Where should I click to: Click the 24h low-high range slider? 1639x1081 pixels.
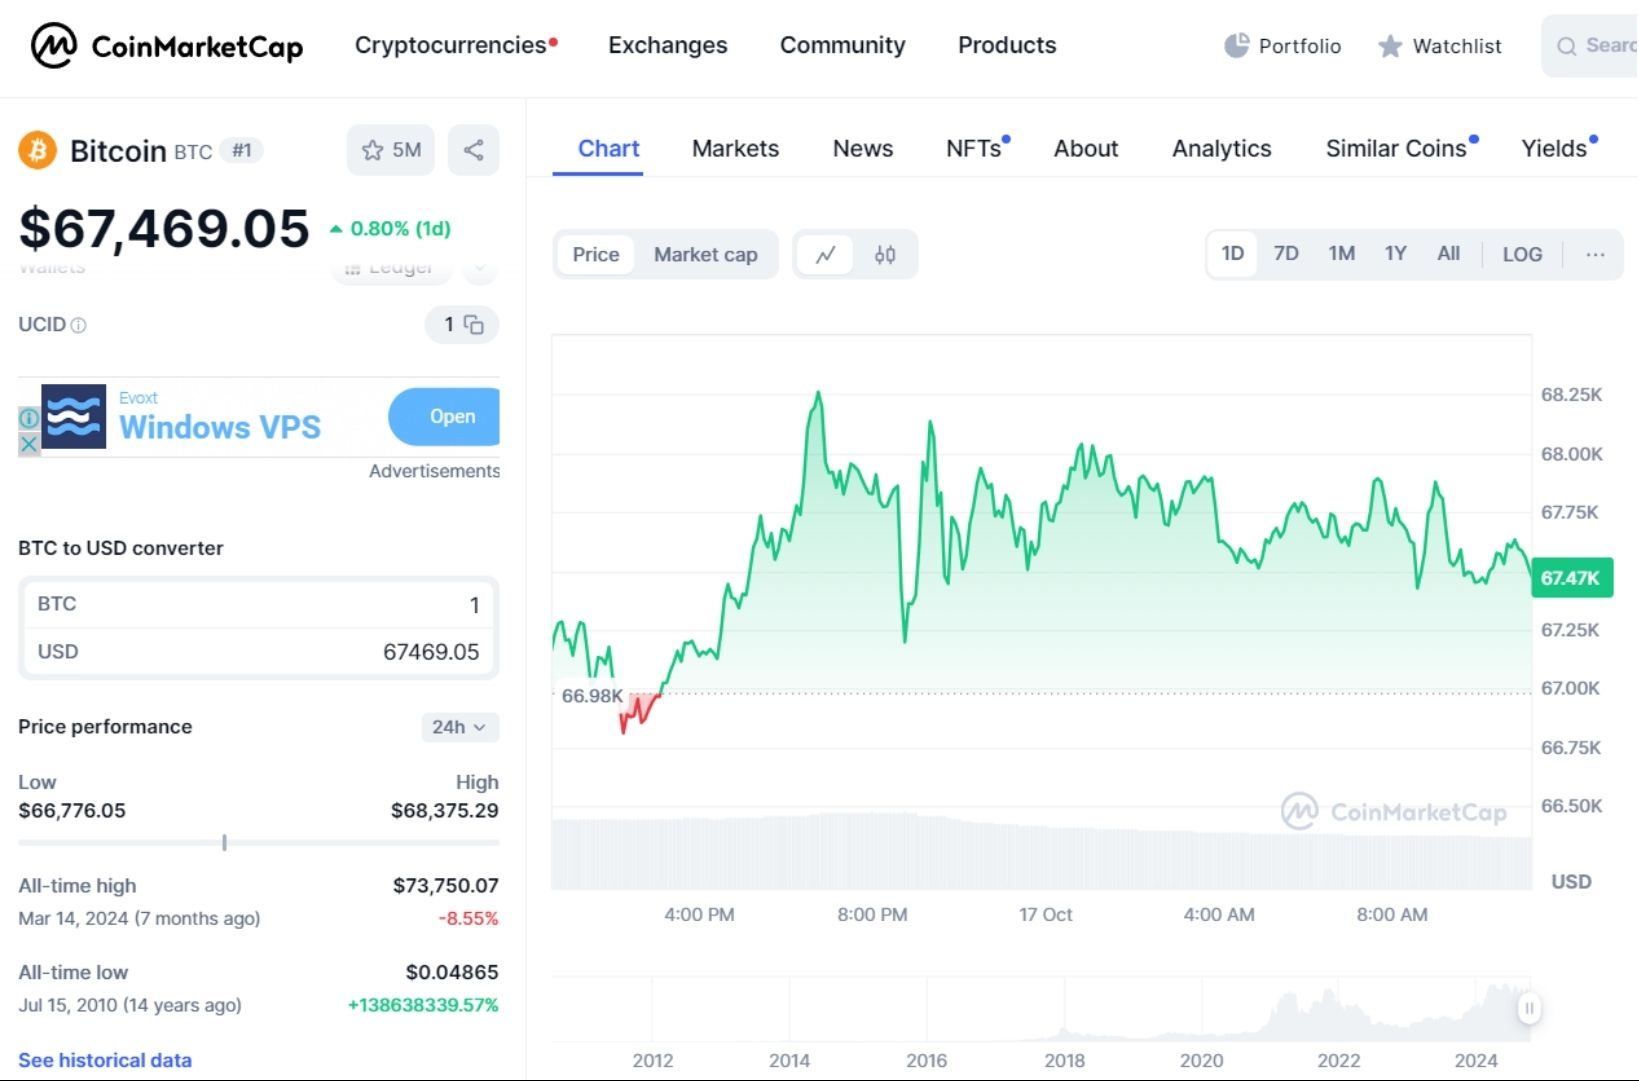(x=224, y=843)
